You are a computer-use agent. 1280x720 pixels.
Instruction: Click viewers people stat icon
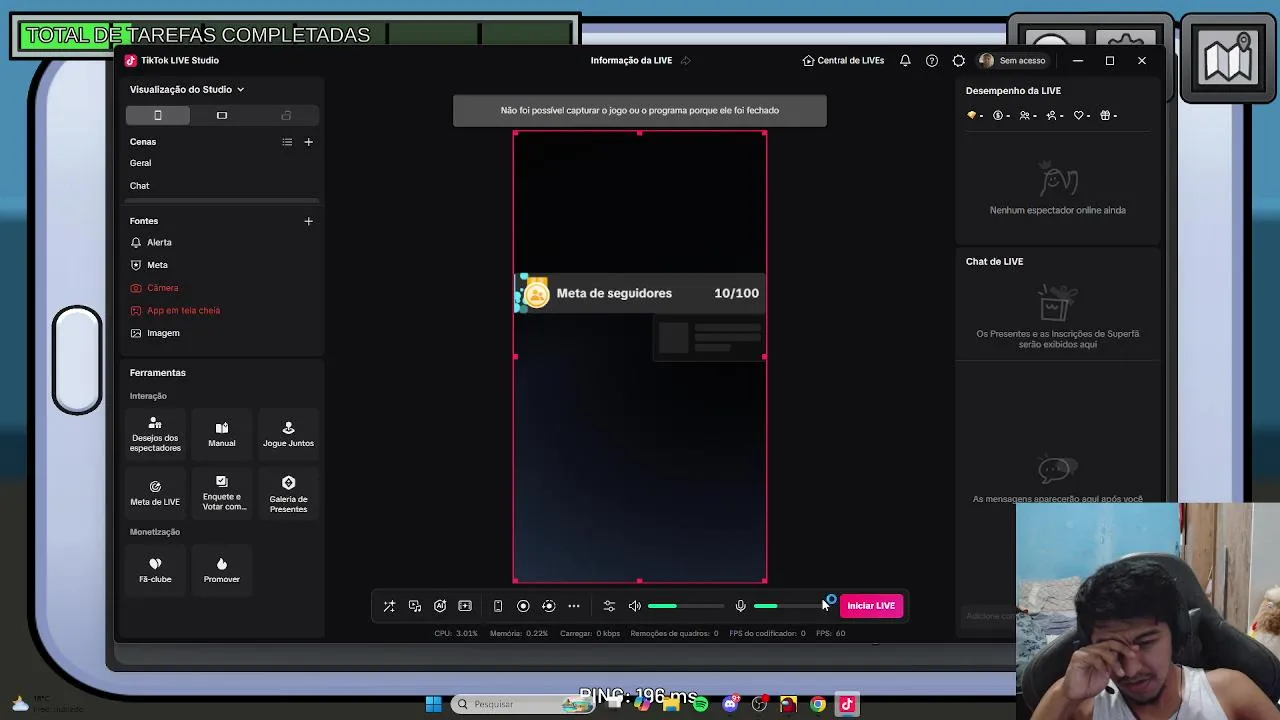click(1028, 115)
